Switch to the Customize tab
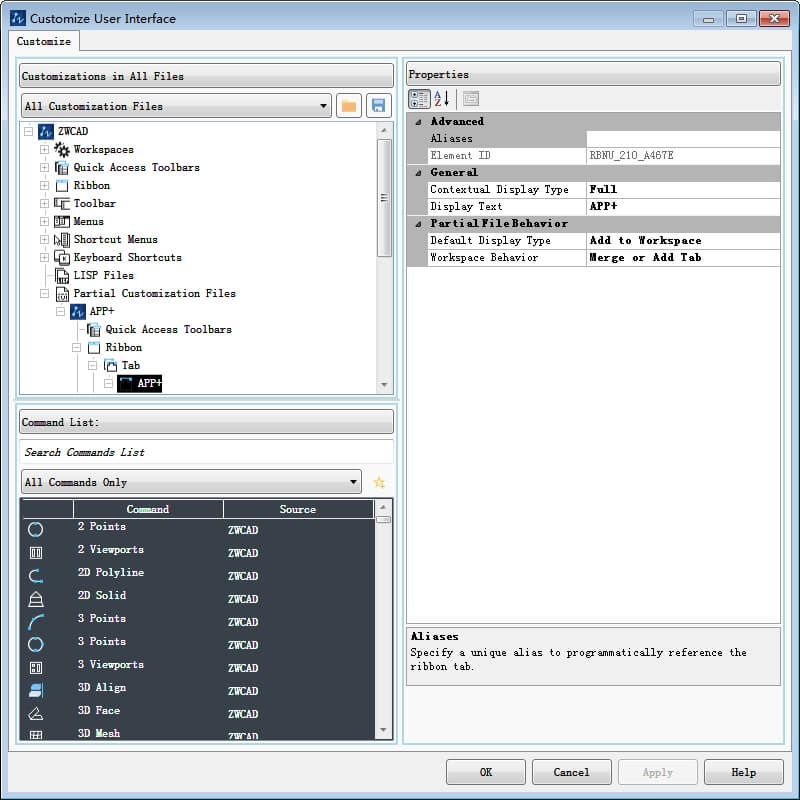The height and width of the screenshot is (800, 800). pyautogui.click(x=45, y=41)
